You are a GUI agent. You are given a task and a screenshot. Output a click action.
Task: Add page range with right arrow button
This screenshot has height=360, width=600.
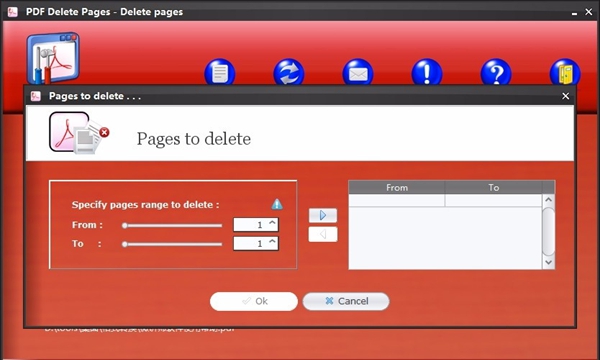point(323,215)
